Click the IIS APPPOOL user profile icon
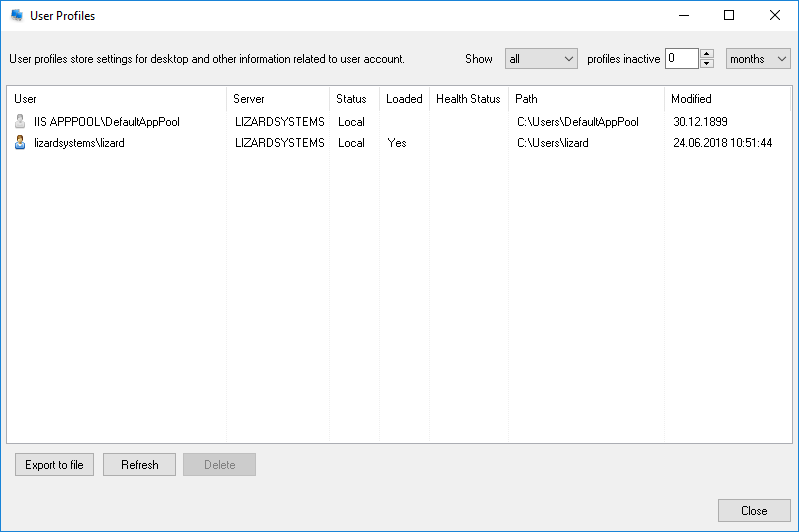799x532 pixels. 20,122
